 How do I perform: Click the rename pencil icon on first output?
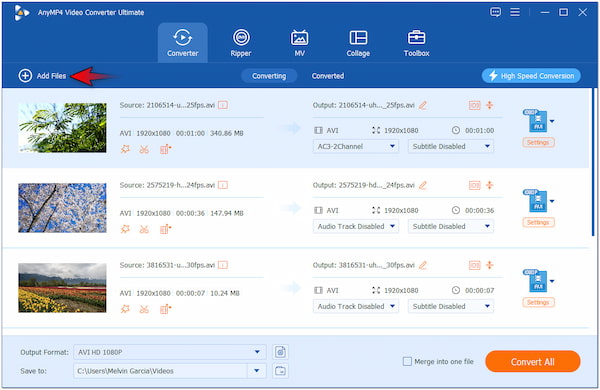coord(423,105)
